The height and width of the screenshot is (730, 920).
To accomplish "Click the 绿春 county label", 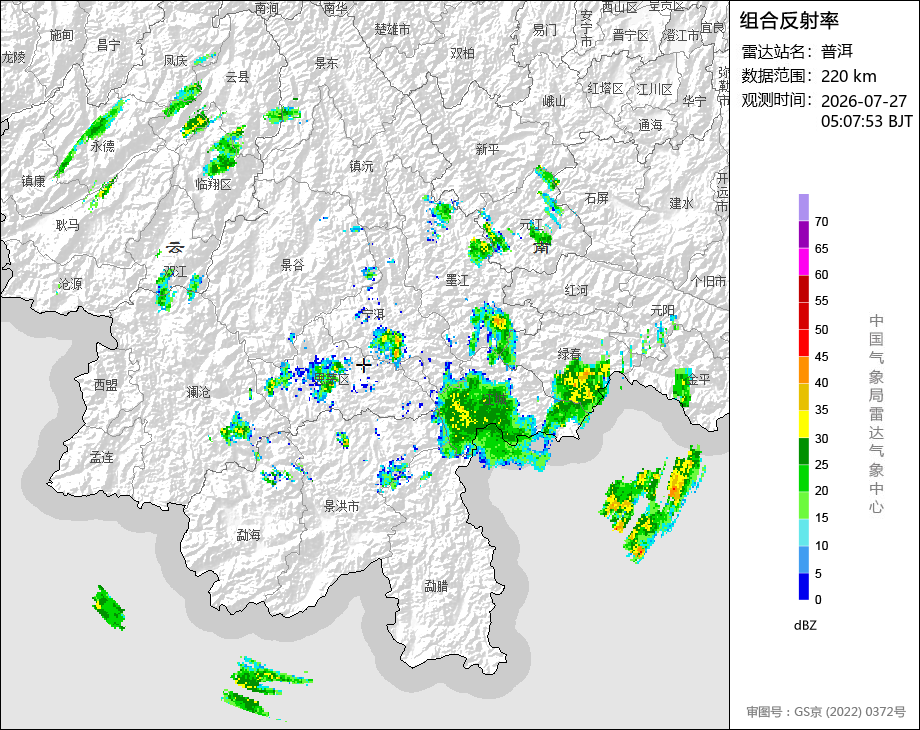I will (569, 354).
